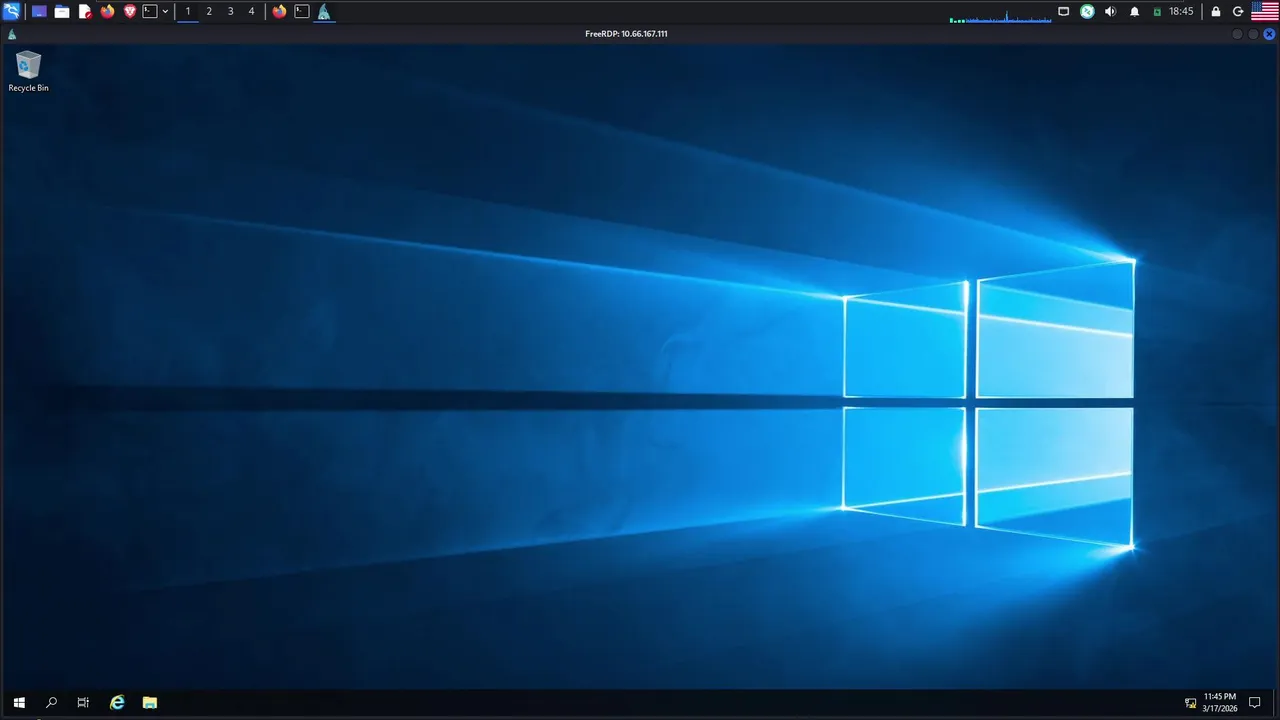Launch Brave browser from the panel

pyautogui.click(x=129, y=11)
